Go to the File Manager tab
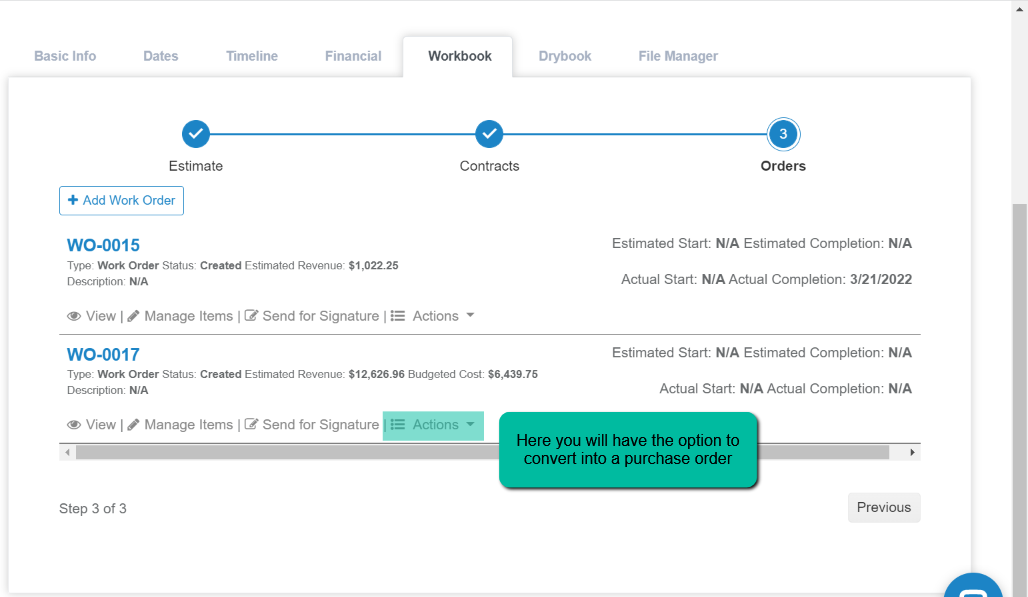This screenshot has height=597, width=1028. coord(678,56)
